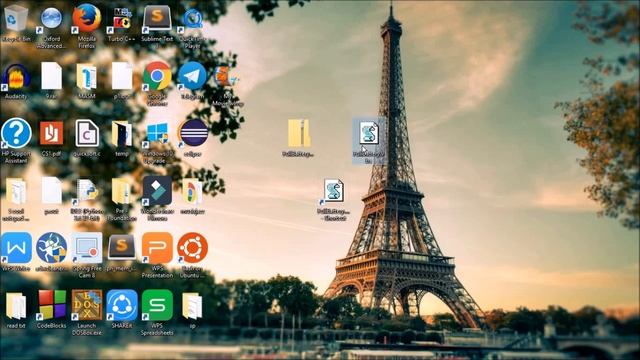Click blank file left of Google Chrome
Viewport: 640px width, 360px height.
122,76
